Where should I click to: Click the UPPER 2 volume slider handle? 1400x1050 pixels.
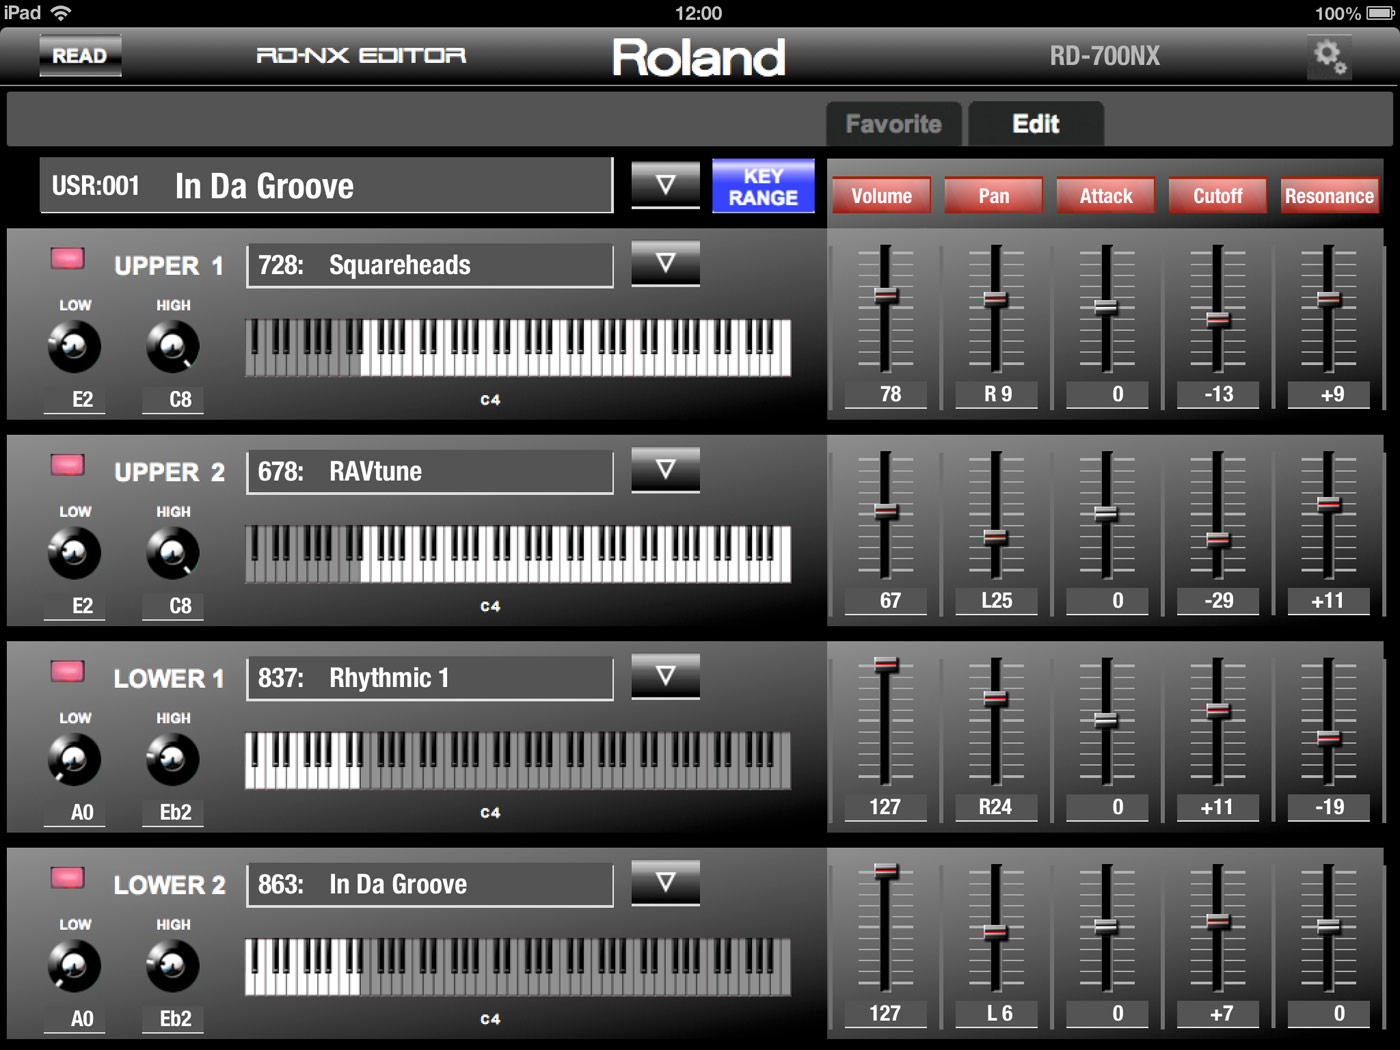pos(886,511)
